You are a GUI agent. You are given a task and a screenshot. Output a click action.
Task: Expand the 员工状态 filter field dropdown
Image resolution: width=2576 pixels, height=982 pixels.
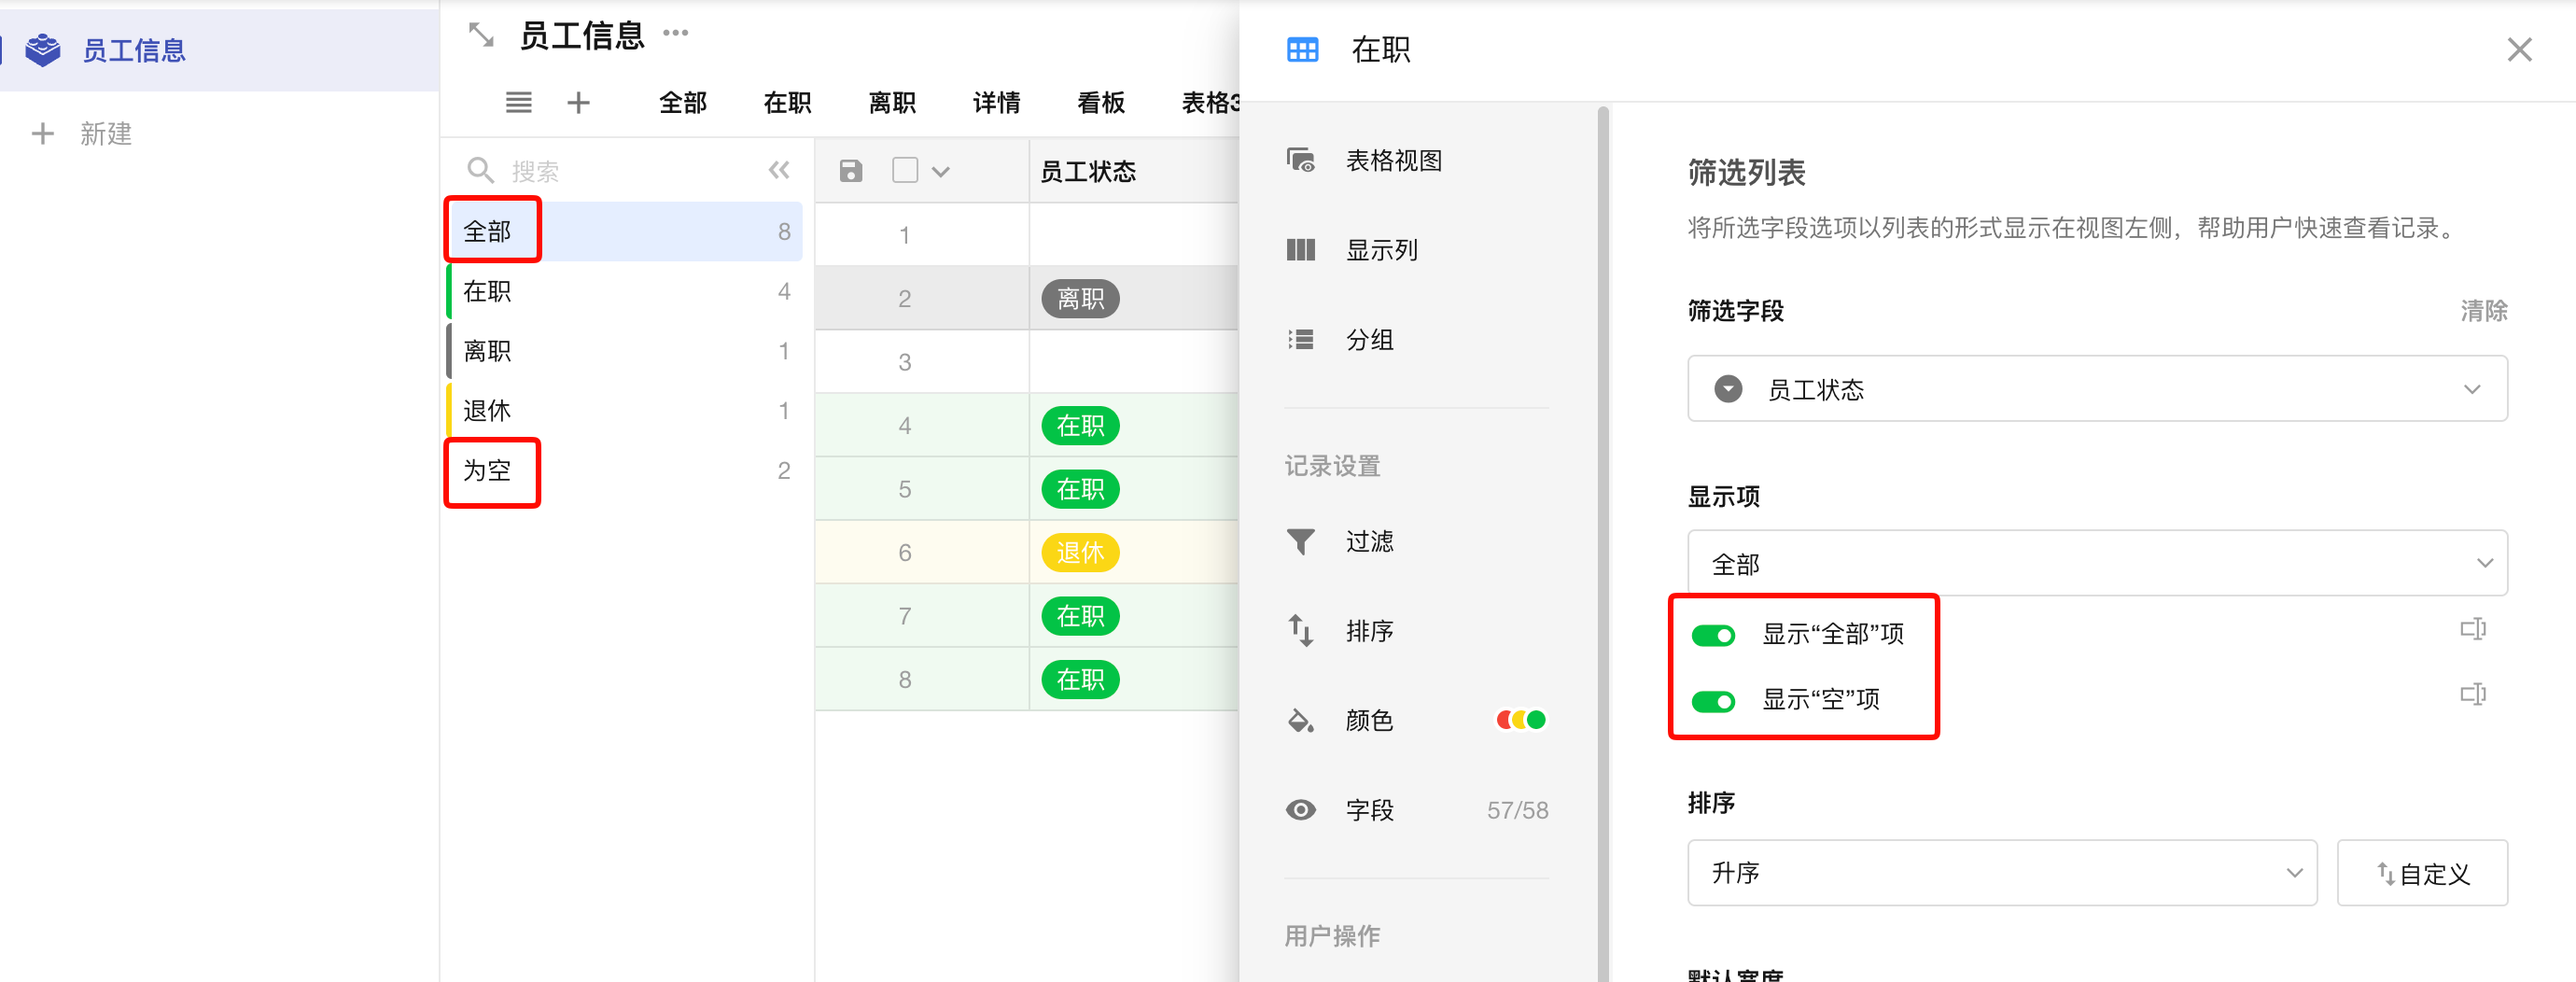pyautogui.click(x=2097, y=389)
